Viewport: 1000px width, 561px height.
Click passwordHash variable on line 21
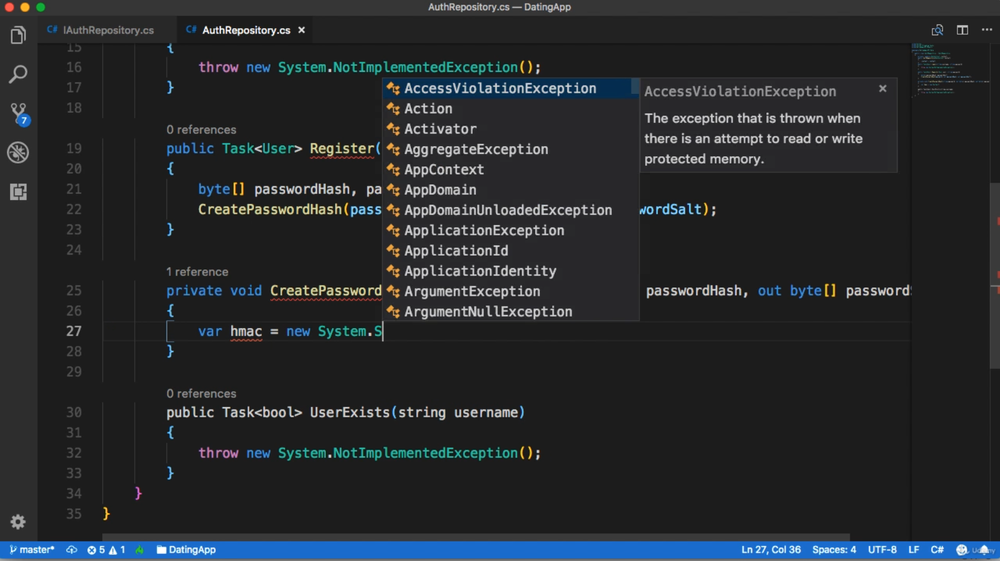point(302,189)
